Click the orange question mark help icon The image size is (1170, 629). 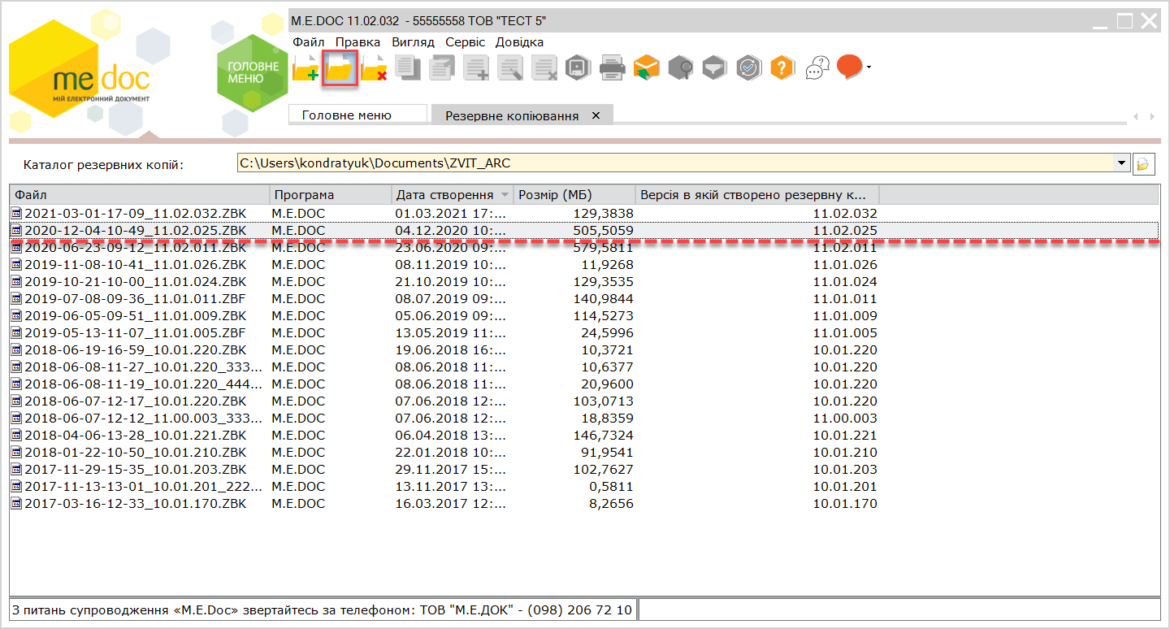(782, 69)
